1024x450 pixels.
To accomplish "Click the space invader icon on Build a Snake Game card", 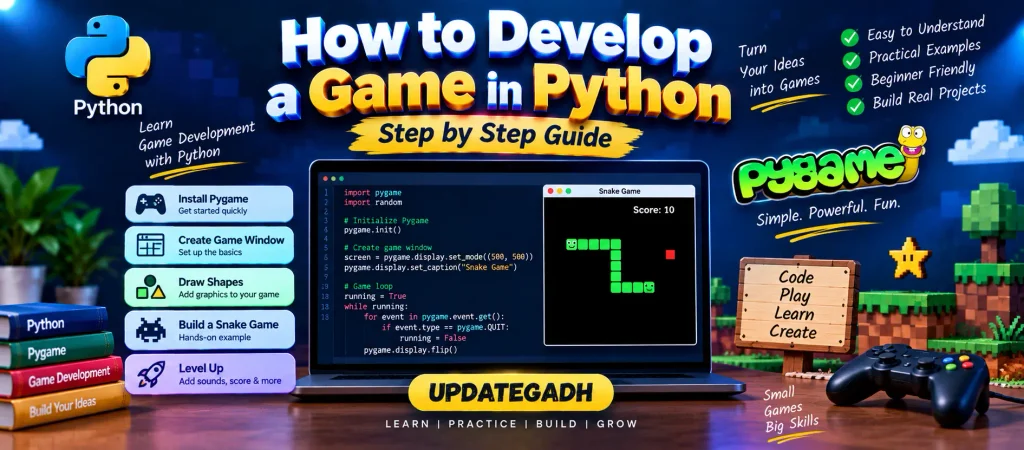I will click(150, 330).
